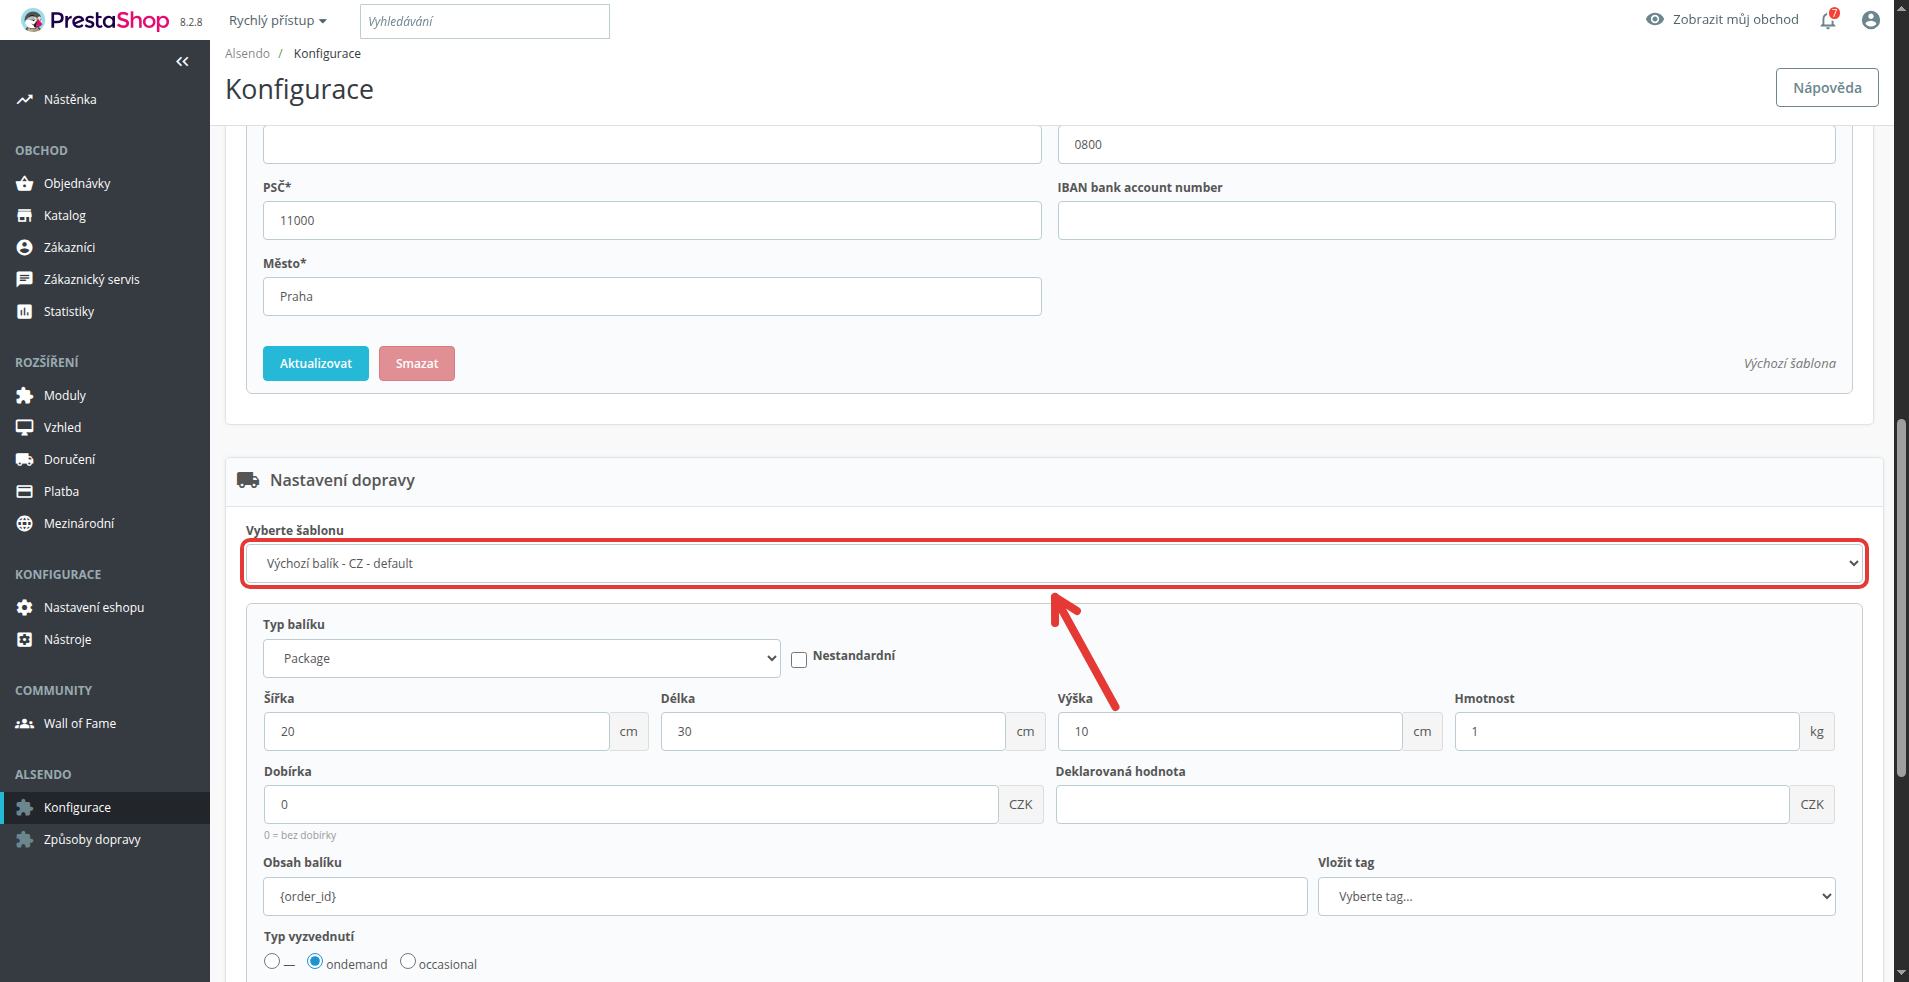The width and height of the screenshot is (1909, 982).
Task: Focus the Vyhledávání search field
Action: (x=485, y=21)
